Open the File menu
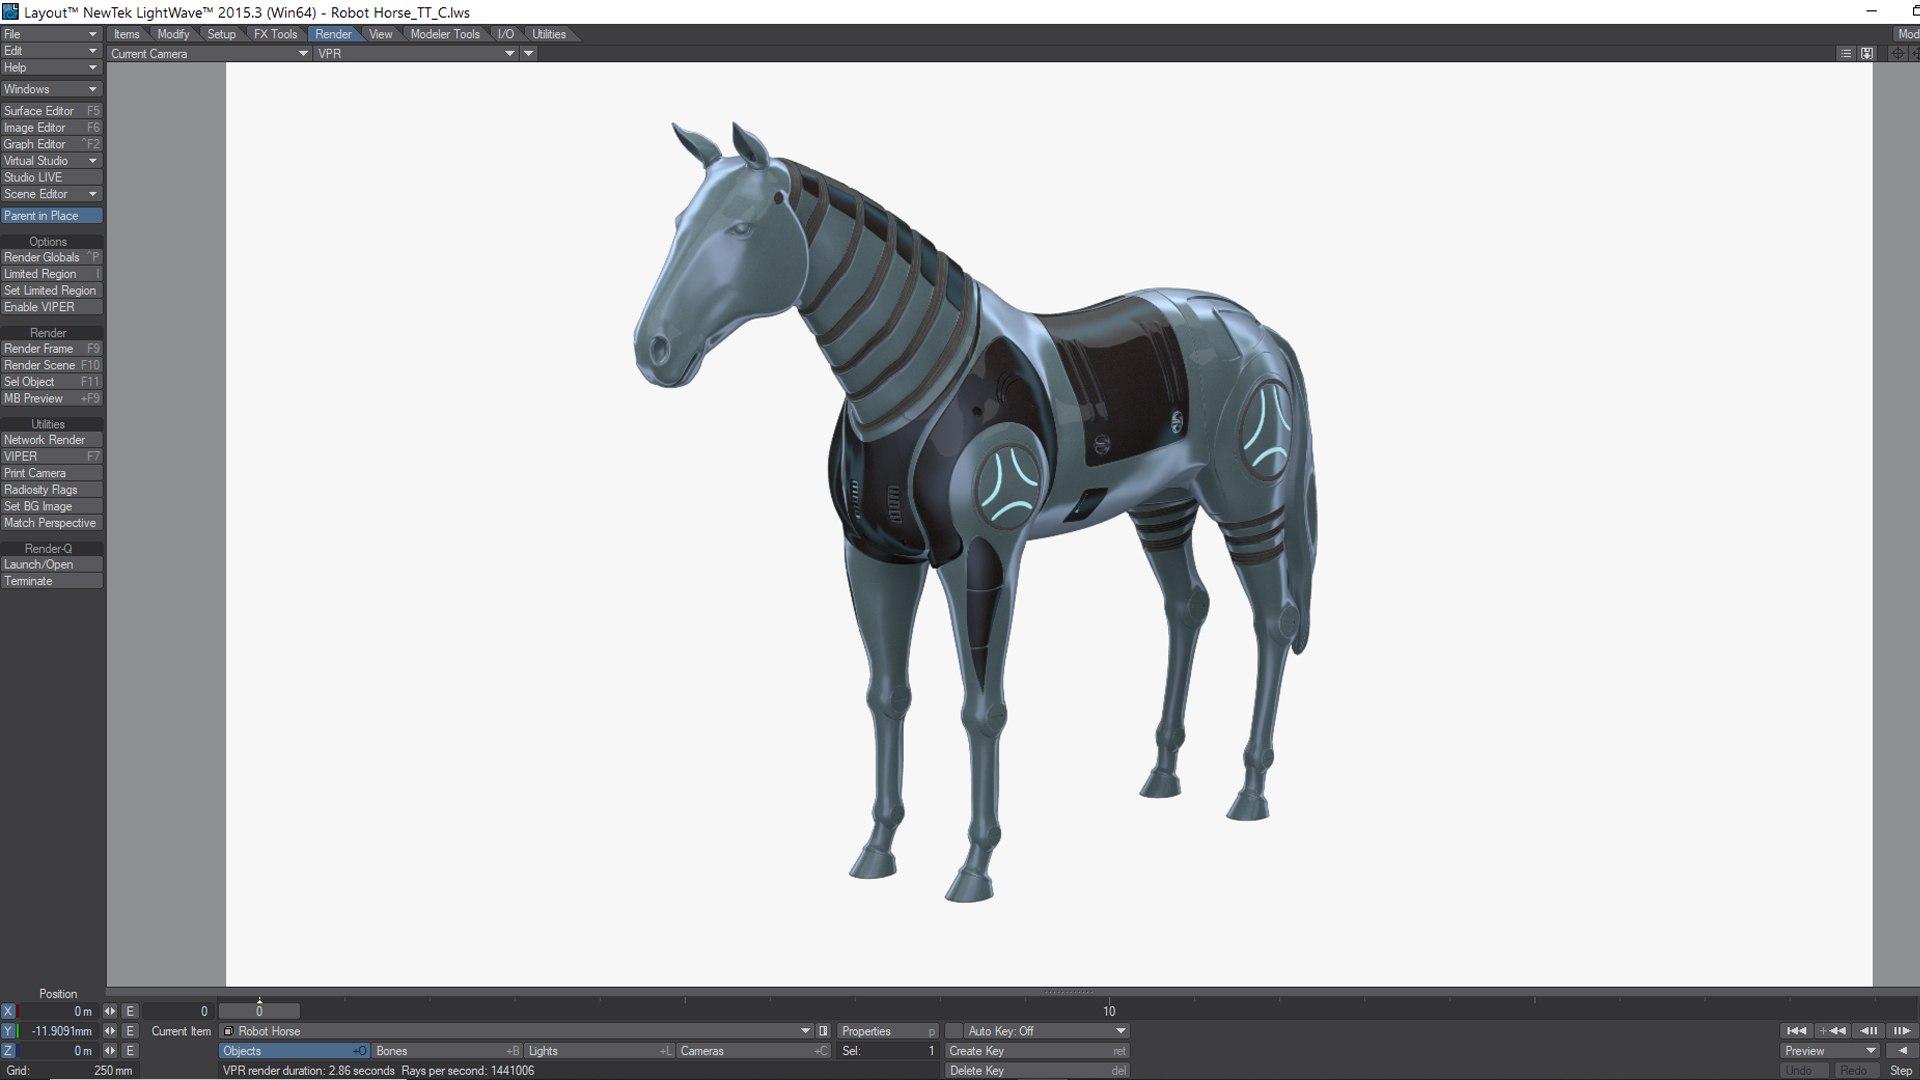The image size is (1920, 1080). tap(51, 34)
